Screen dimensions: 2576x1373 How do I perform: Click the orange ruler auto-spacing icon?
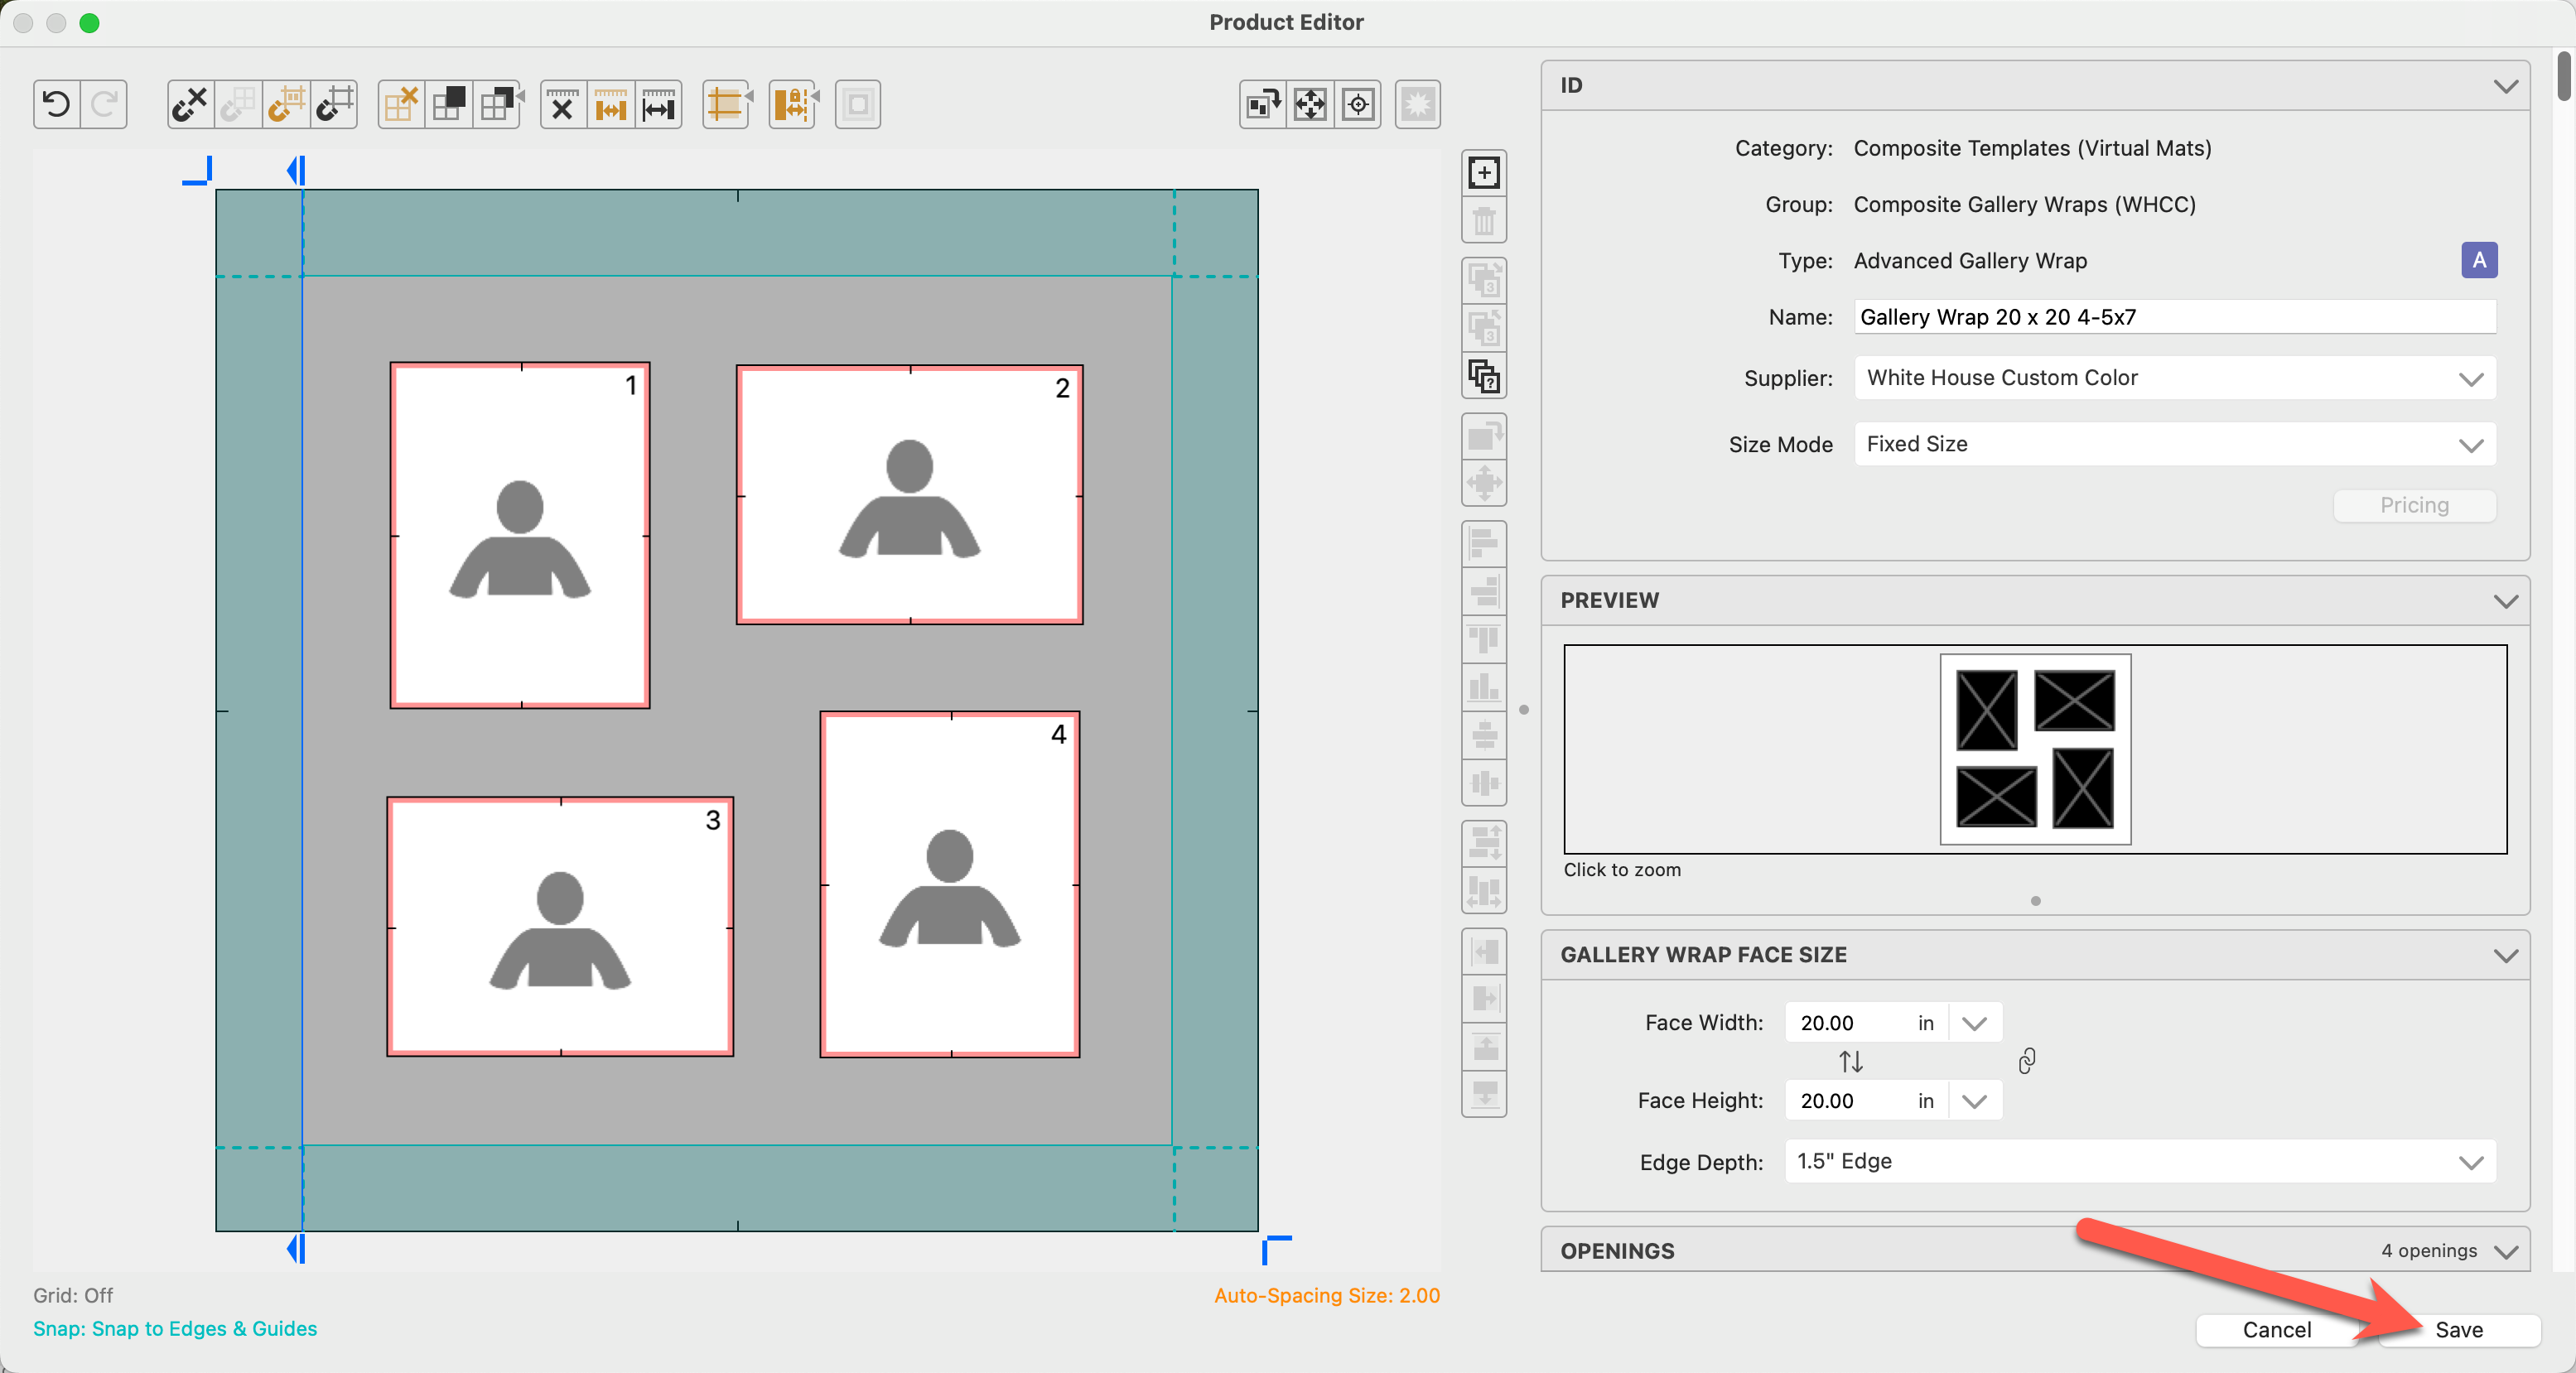coord(610,104)
